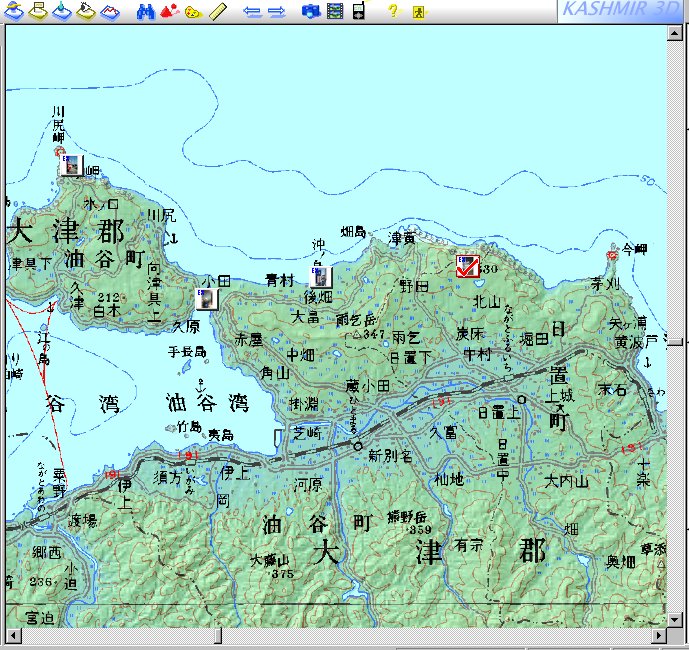Open the color palette settings icon
689x650 pixels.
[x=193, y=12]
